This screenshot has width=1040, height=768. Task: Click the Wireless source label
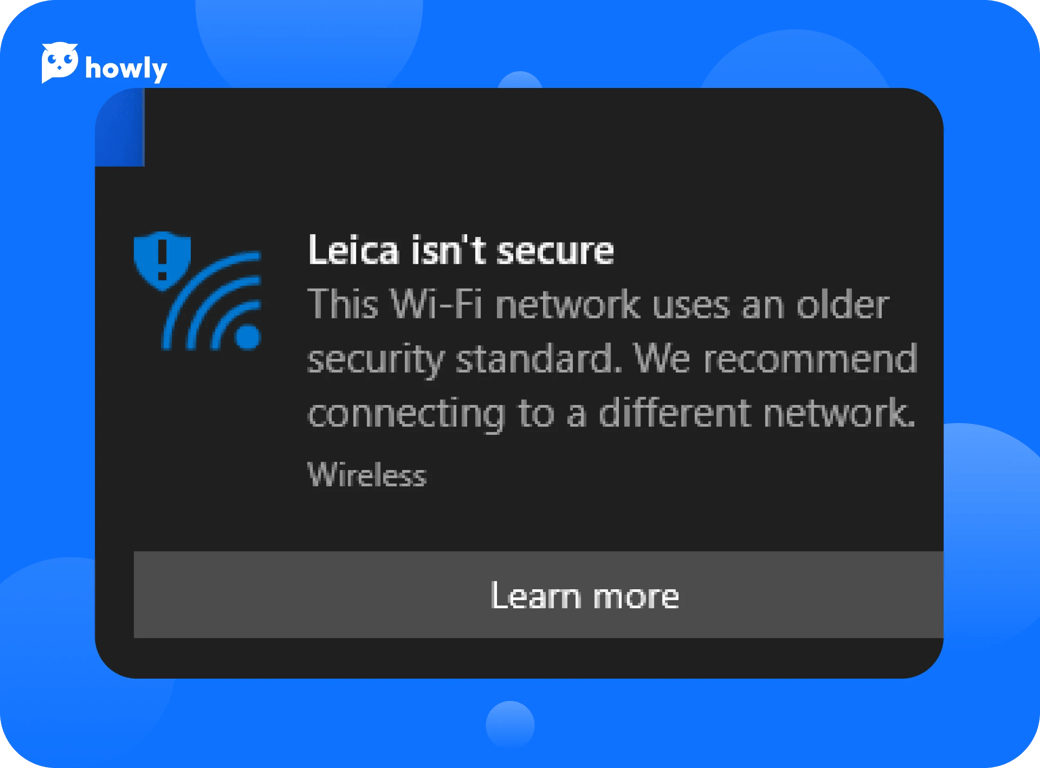tap(366, 474)
